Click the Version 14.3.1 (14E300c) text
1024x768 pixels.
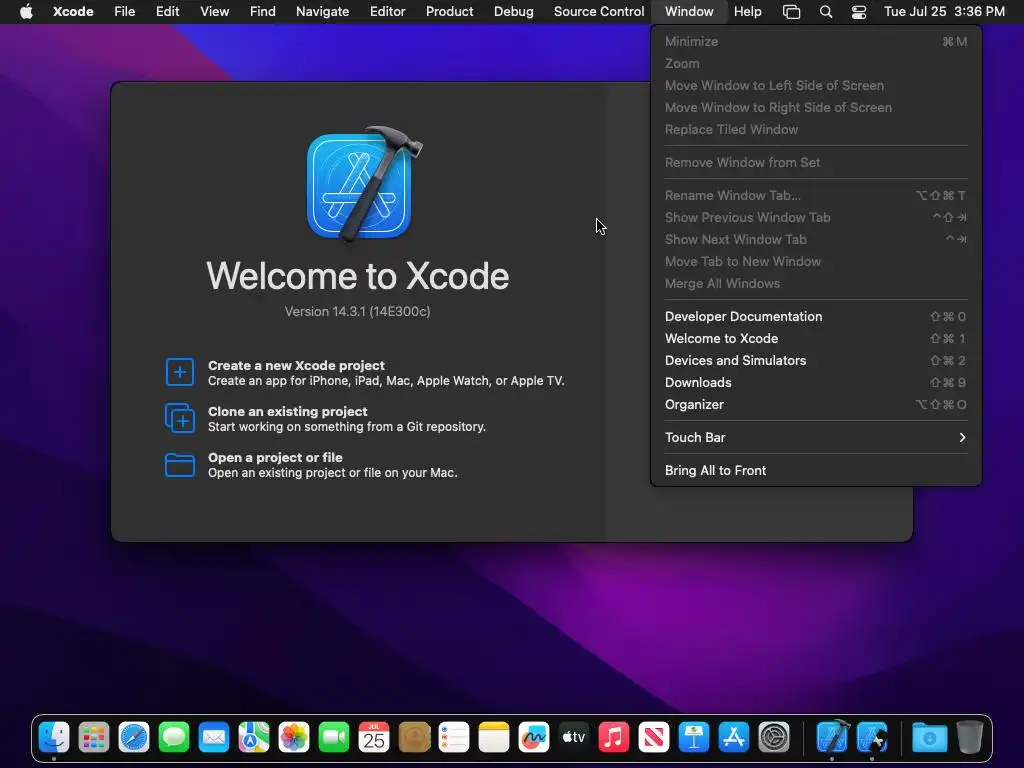pyautogui.click(x=357, y=312)
